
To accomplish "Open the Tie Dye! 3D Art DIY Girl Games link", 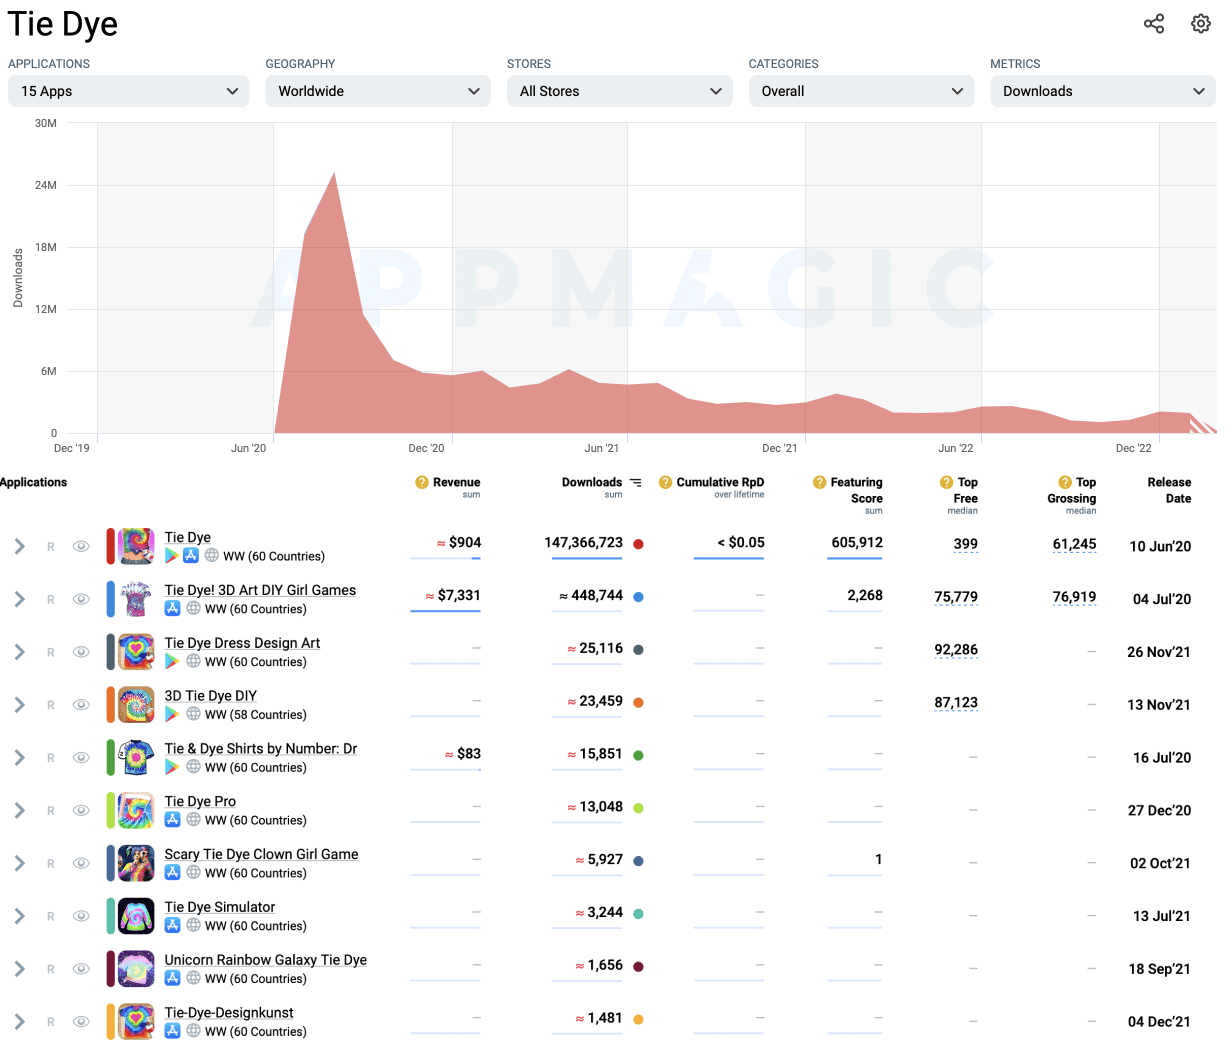I will tap(260, 590).
